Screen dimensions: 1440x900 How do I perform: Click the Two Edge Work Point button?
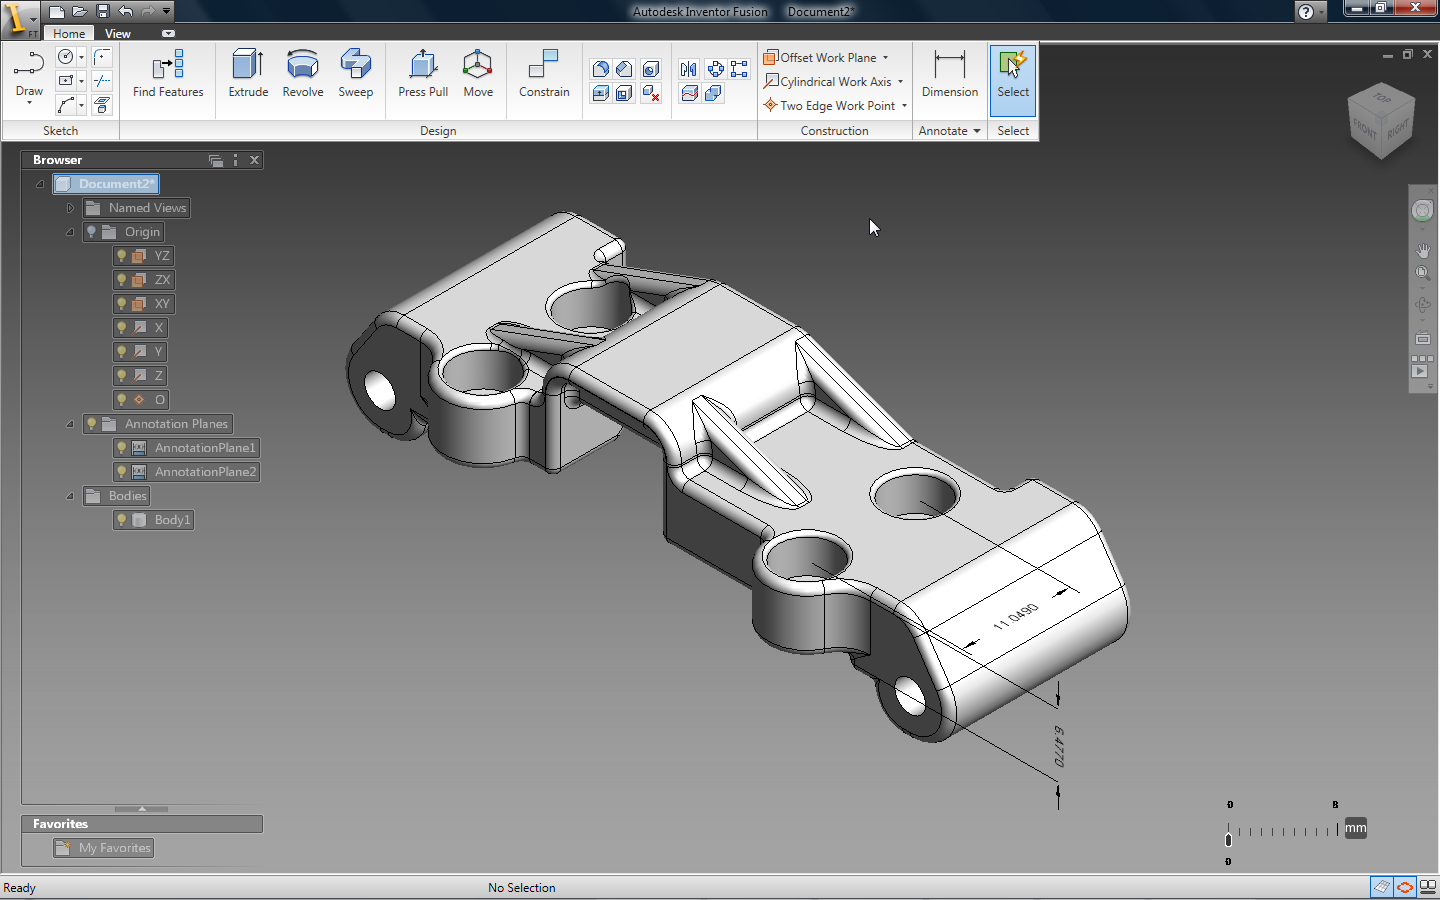point(836,106)
